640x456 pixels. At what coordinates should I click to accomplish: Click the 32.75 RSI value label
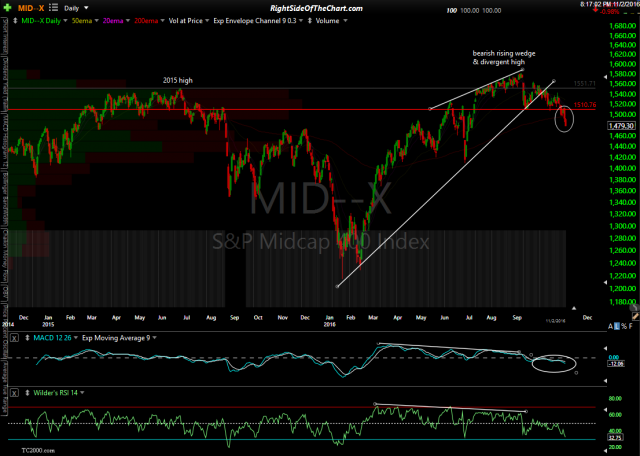614,437
